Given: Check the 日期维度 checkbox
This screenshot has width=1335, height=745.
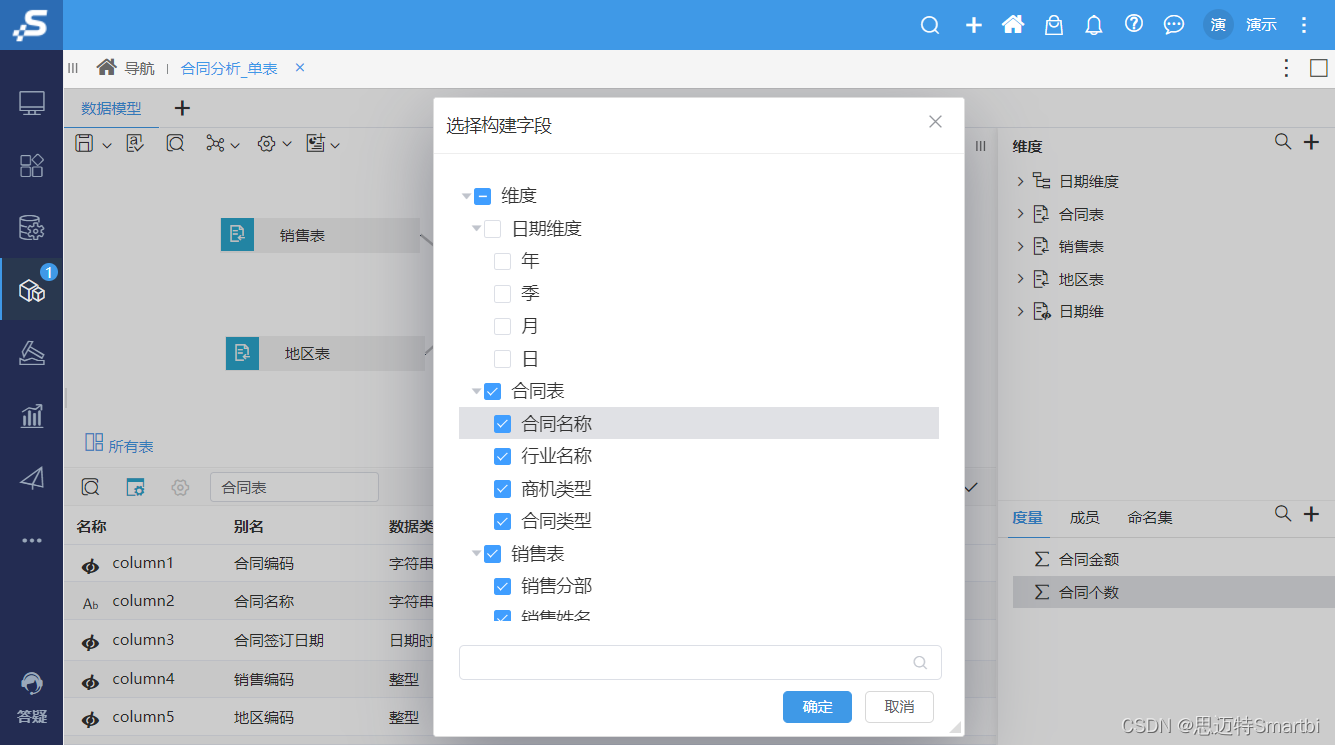Looking at the screenshot, I should [492, 229].
